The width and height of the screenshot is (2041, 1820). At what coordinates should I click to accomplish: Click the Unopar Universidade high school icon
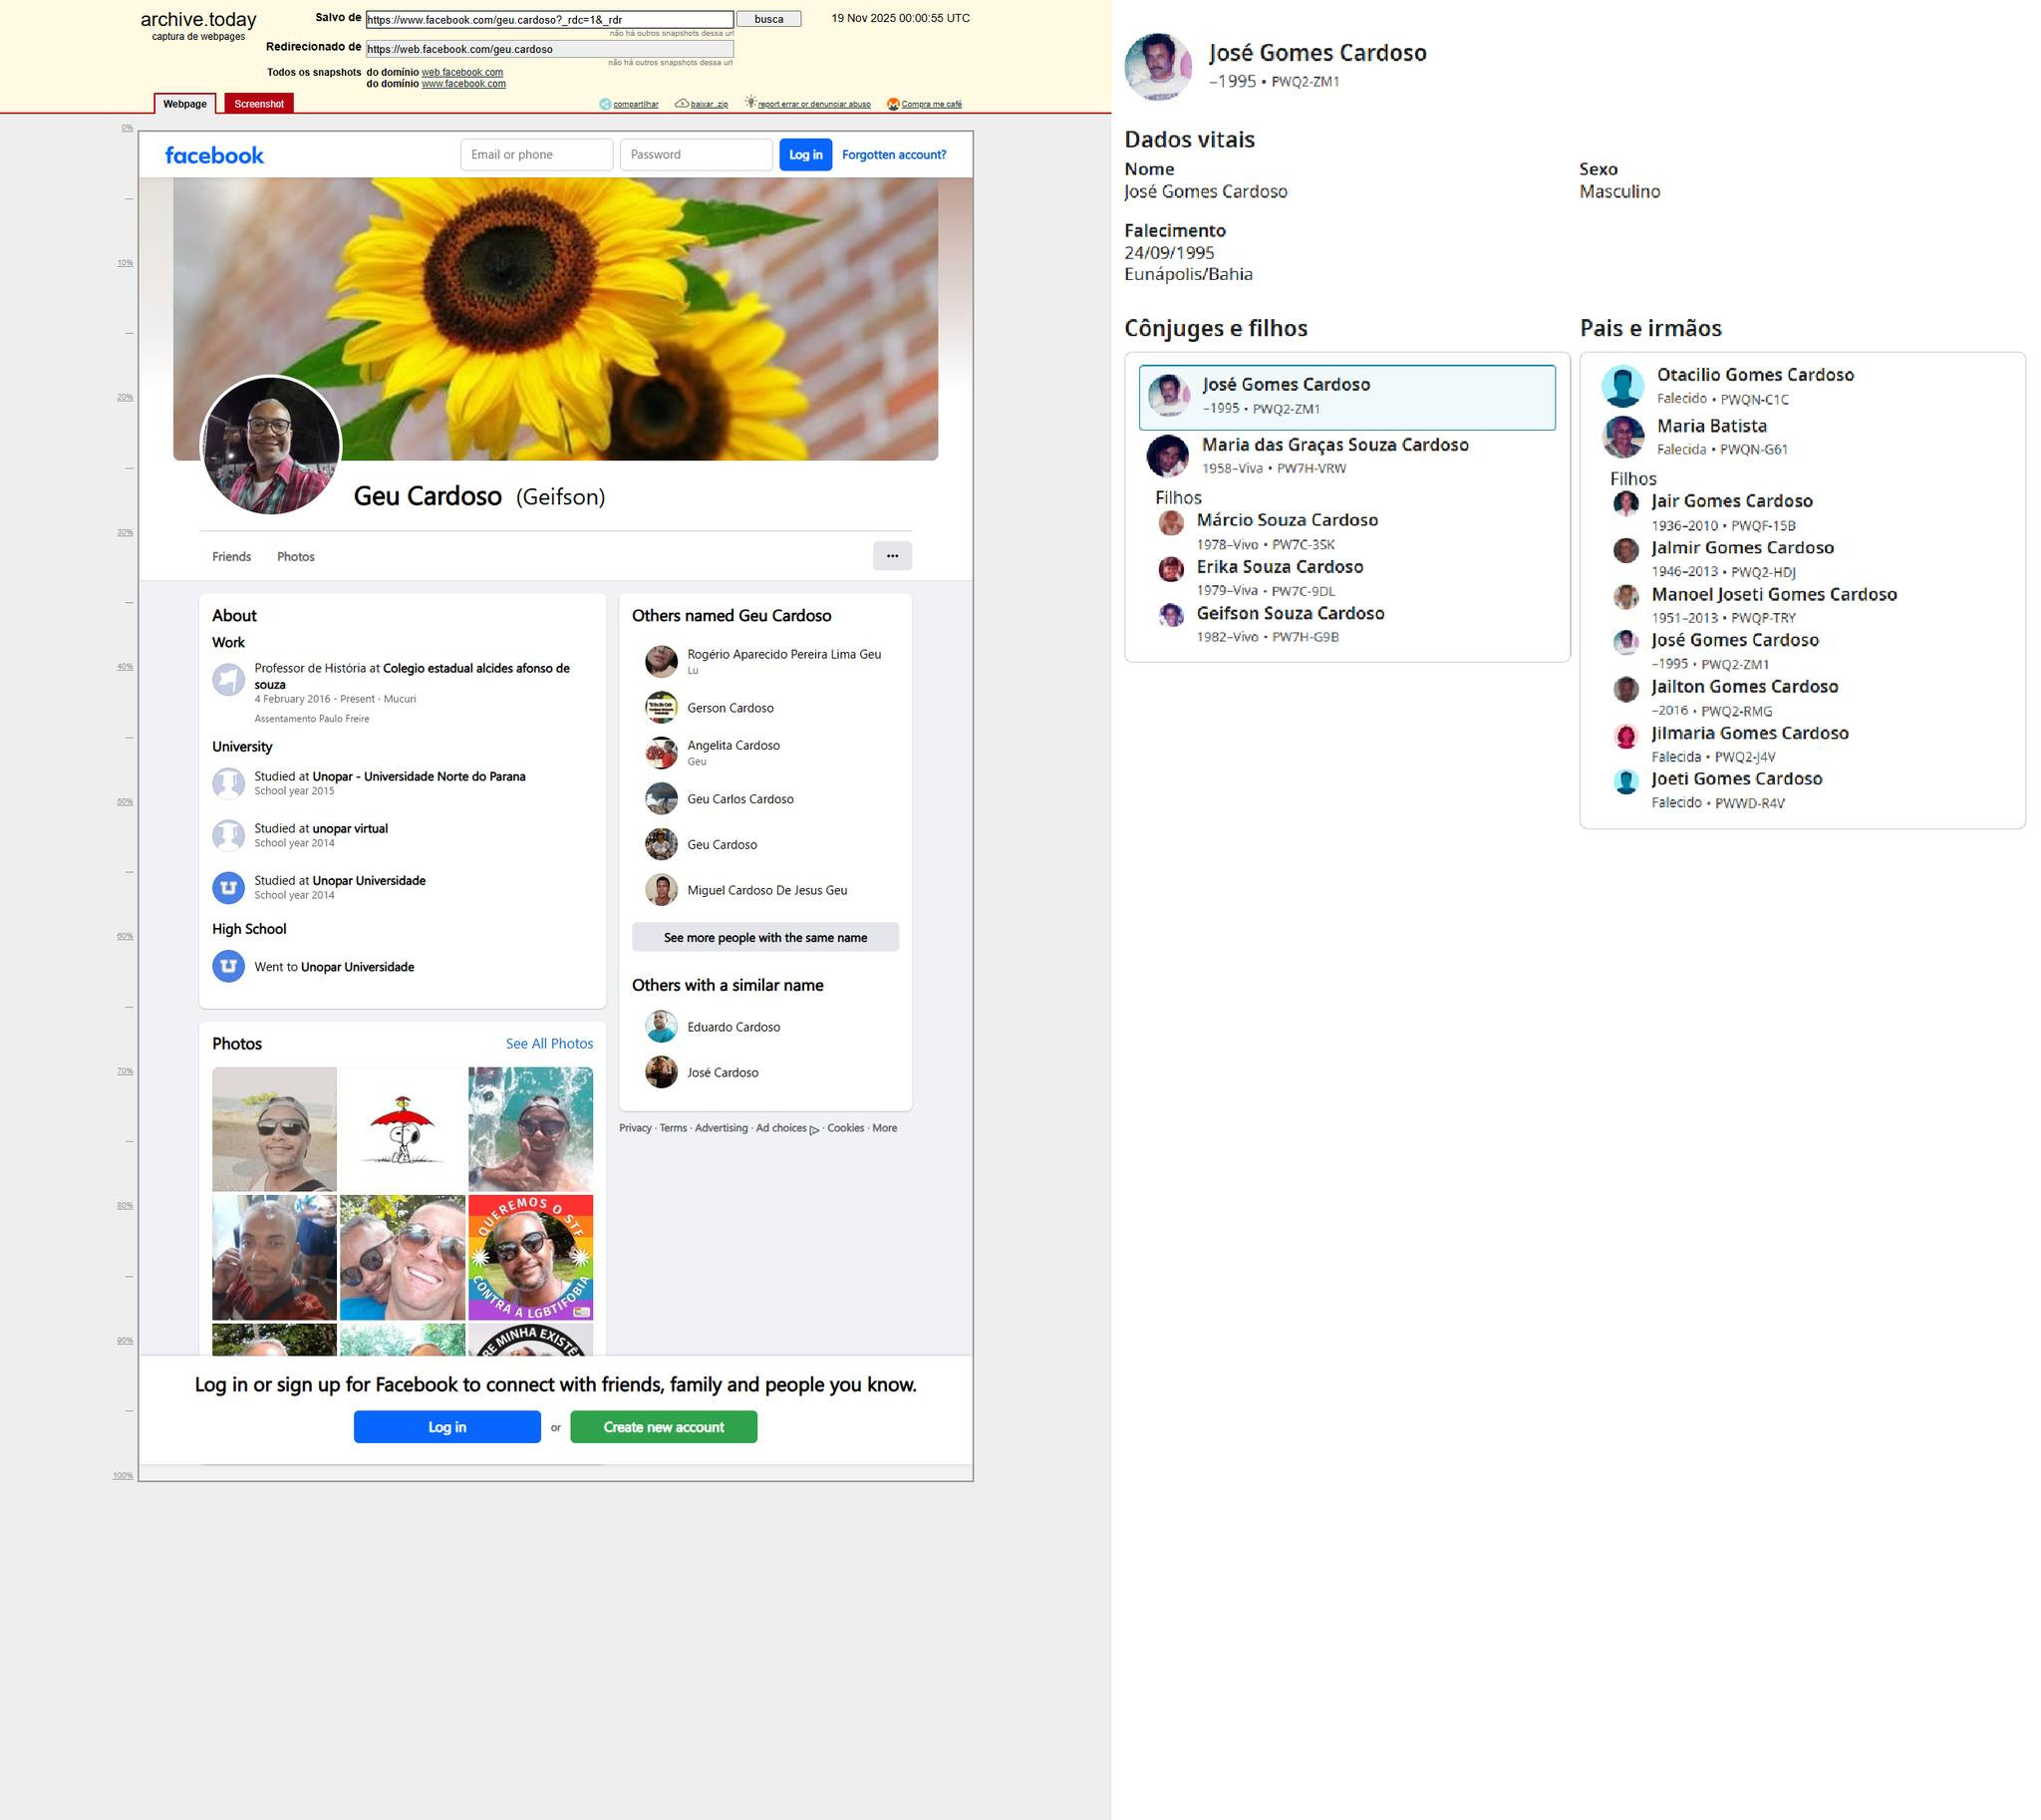228,966
